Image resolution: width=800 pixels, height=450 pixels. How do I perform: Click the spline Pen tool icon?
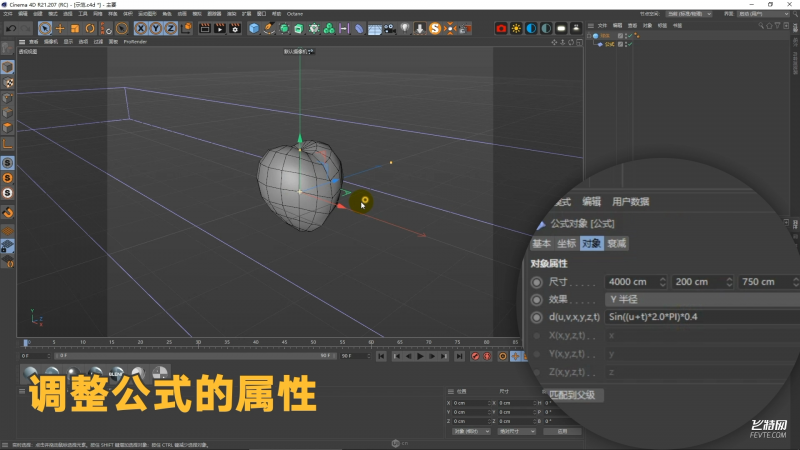coord(269,29)
